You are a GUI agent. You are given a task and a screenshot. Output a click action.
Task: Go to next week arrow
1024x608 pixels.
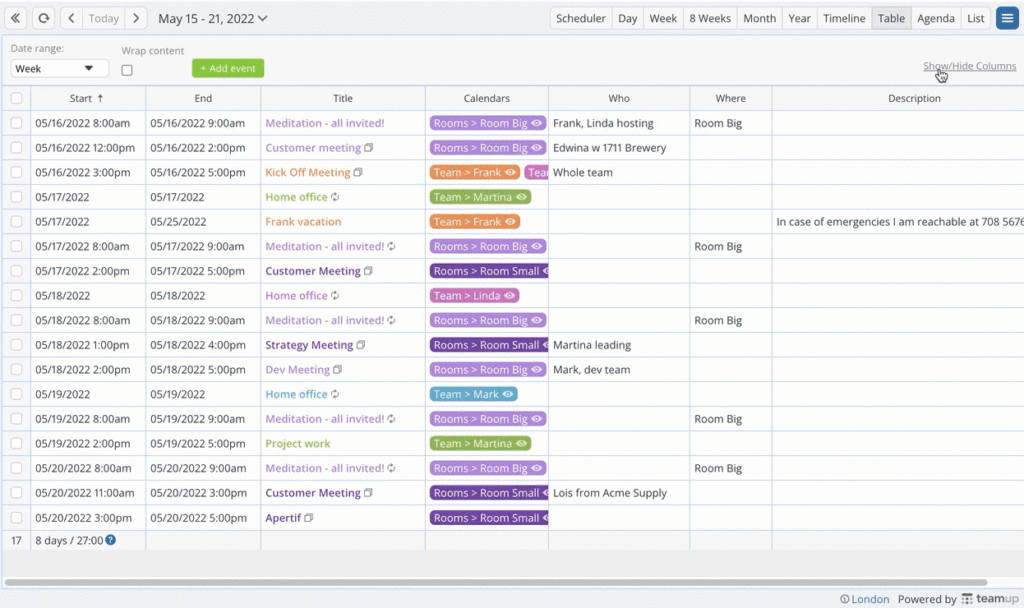(x=136, y=18)
